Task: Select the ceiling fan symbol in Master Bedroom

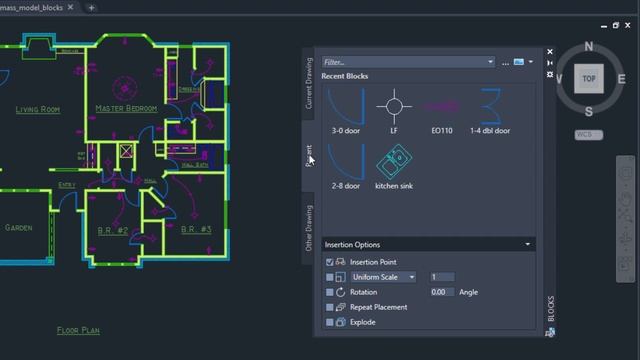Action: [125, 88]
